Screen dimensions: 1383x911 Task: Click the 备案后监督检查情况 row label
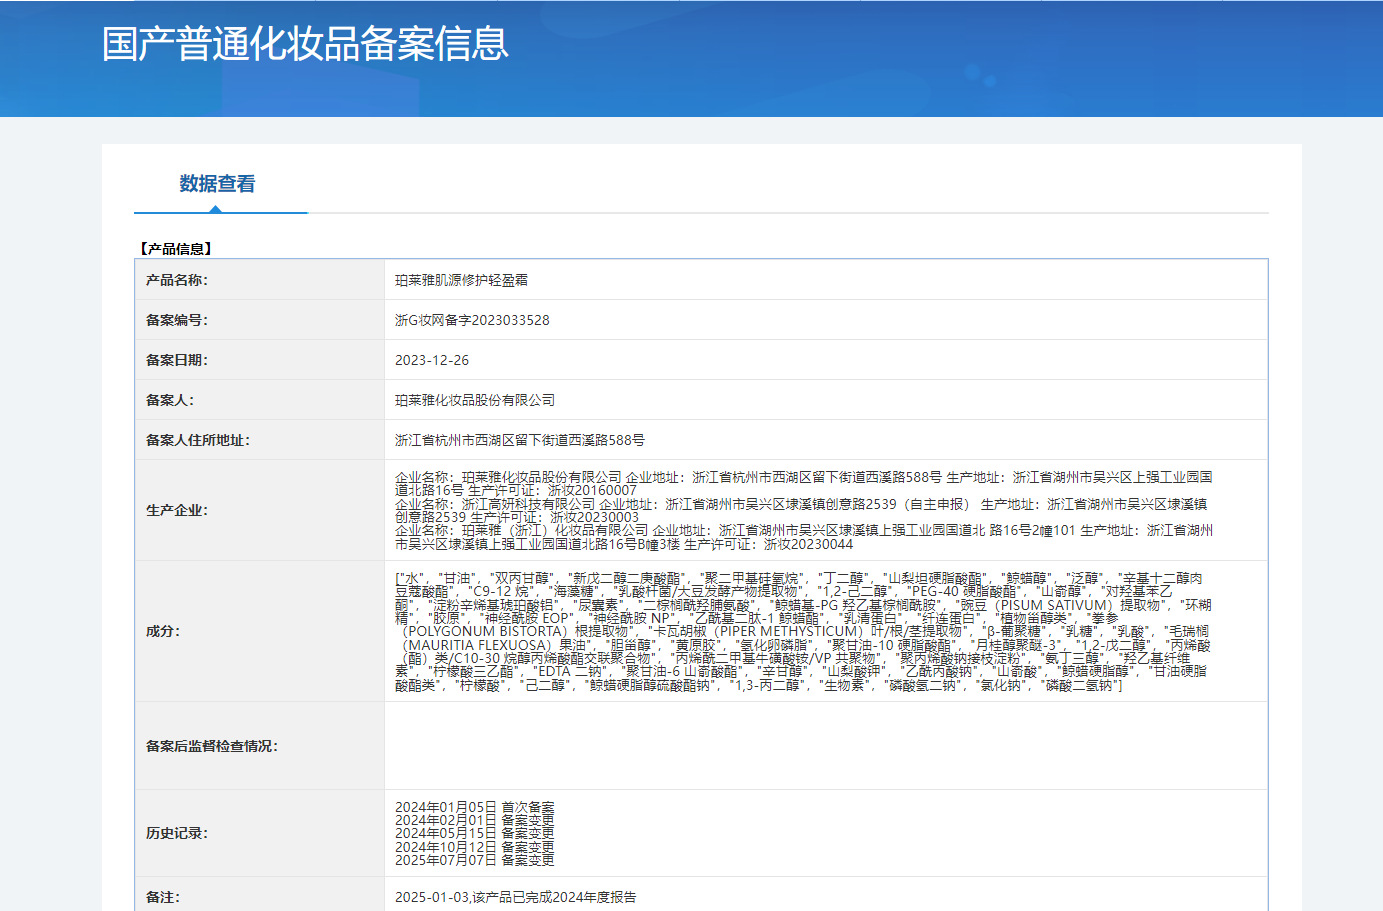click(x=212, y=746)
